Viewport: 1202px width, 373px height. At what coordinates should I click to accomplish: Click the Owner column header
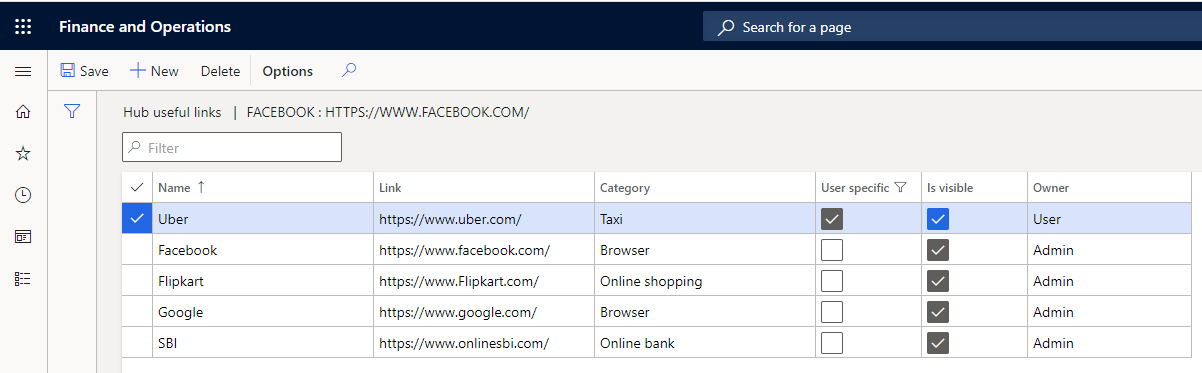(1110, 187)
